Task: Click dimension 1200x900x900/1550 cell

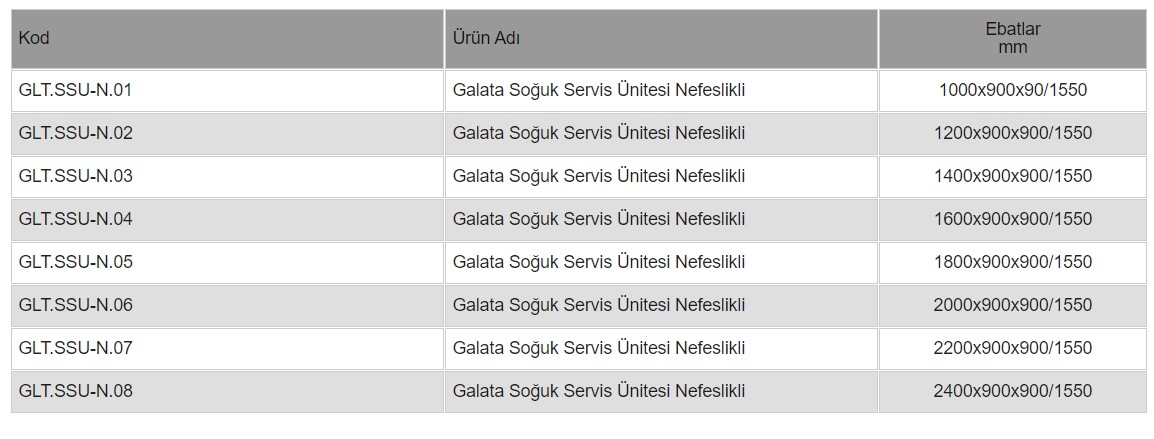Action: pos(1013,133)
